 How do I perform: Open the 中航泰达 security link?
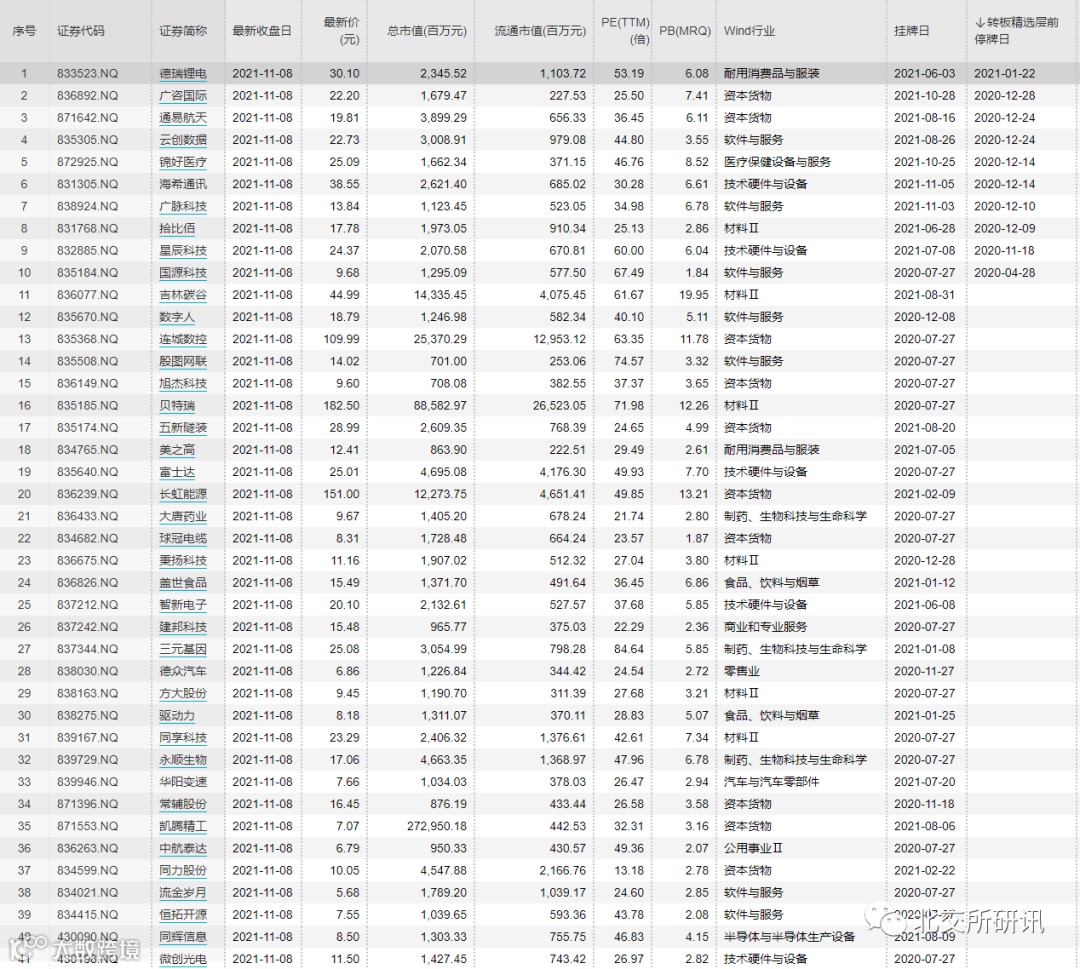[x=183, y=848]
